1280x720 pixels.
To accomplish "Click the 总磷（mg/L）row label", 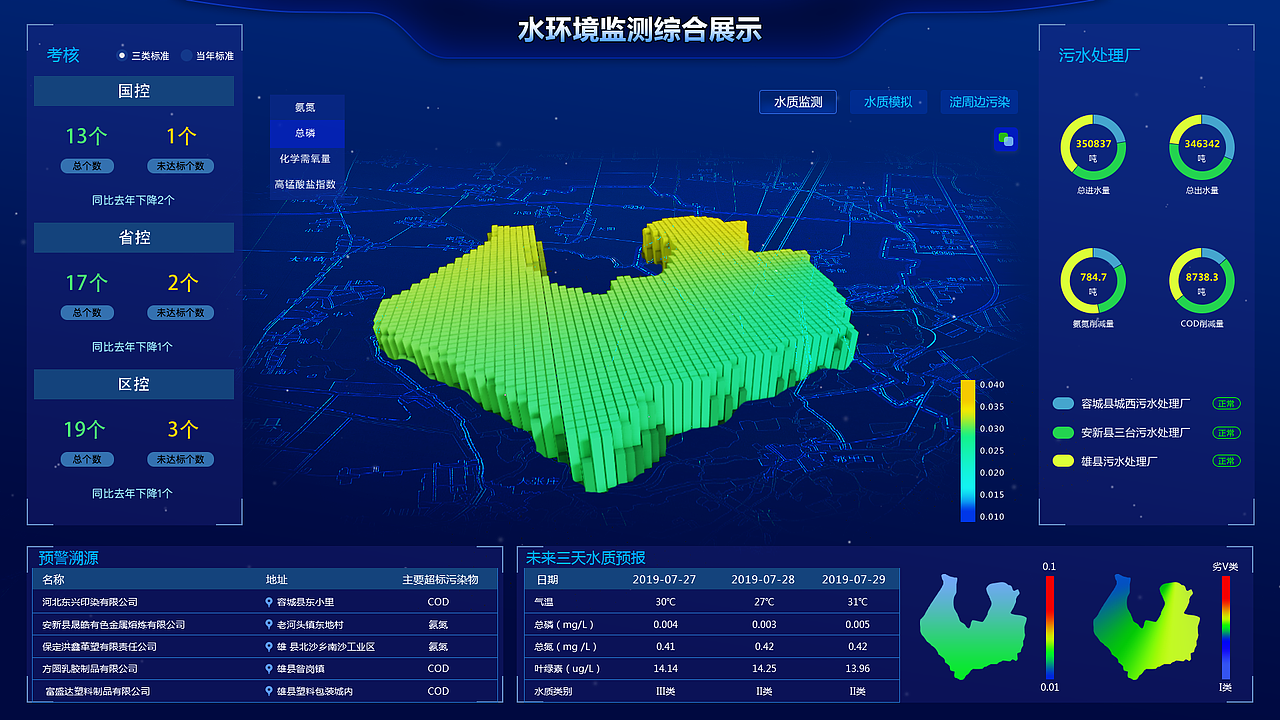I will click(x=566, y=624).
